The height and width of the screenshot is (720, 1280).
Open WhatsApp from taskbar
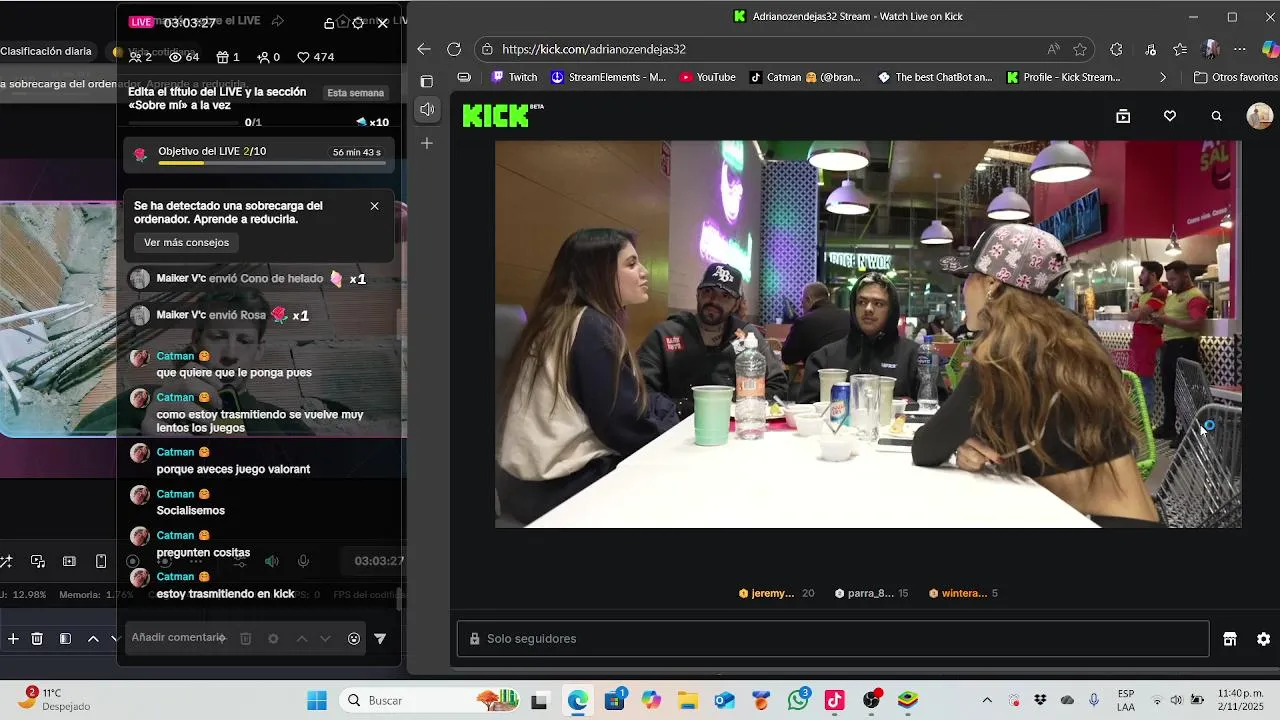798,700
